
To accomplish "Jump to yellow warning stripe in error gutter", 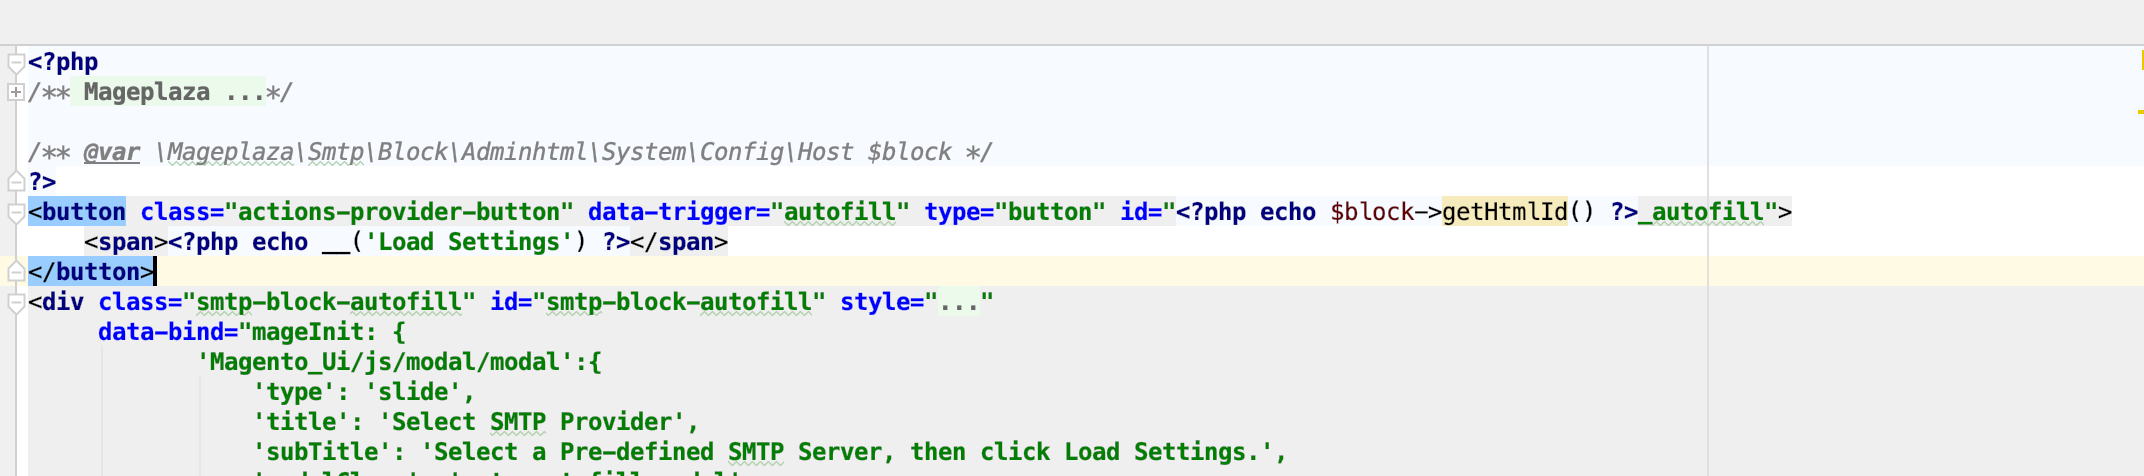I will pyautogui.click(x=2140, y=111).
